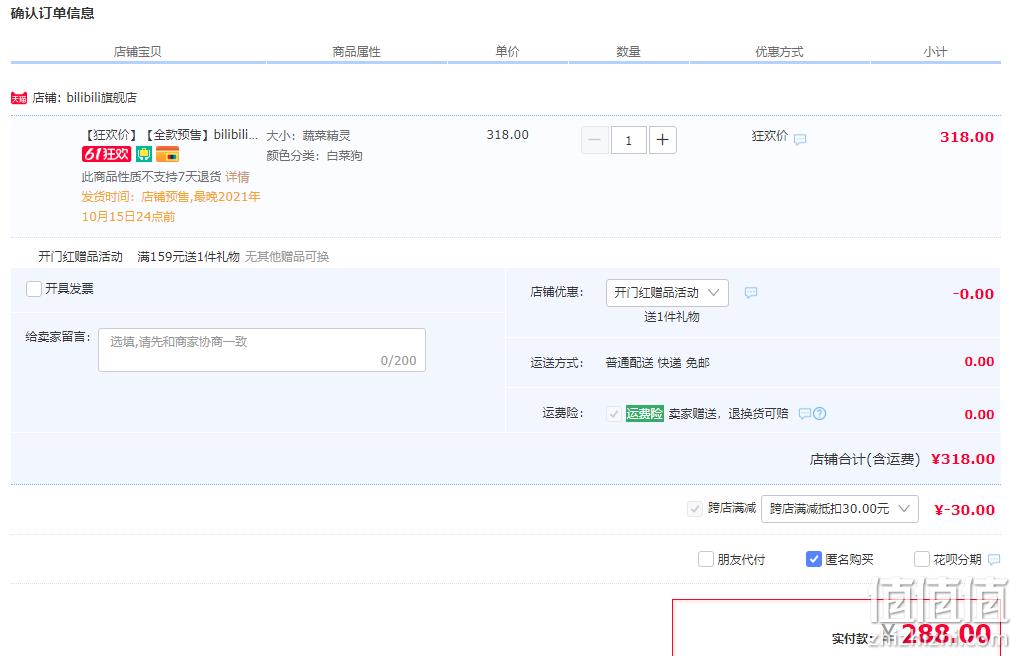Click the unit price 318.00
The width and height of the screenshot is (1018, 656).
(x=508, y=135)
